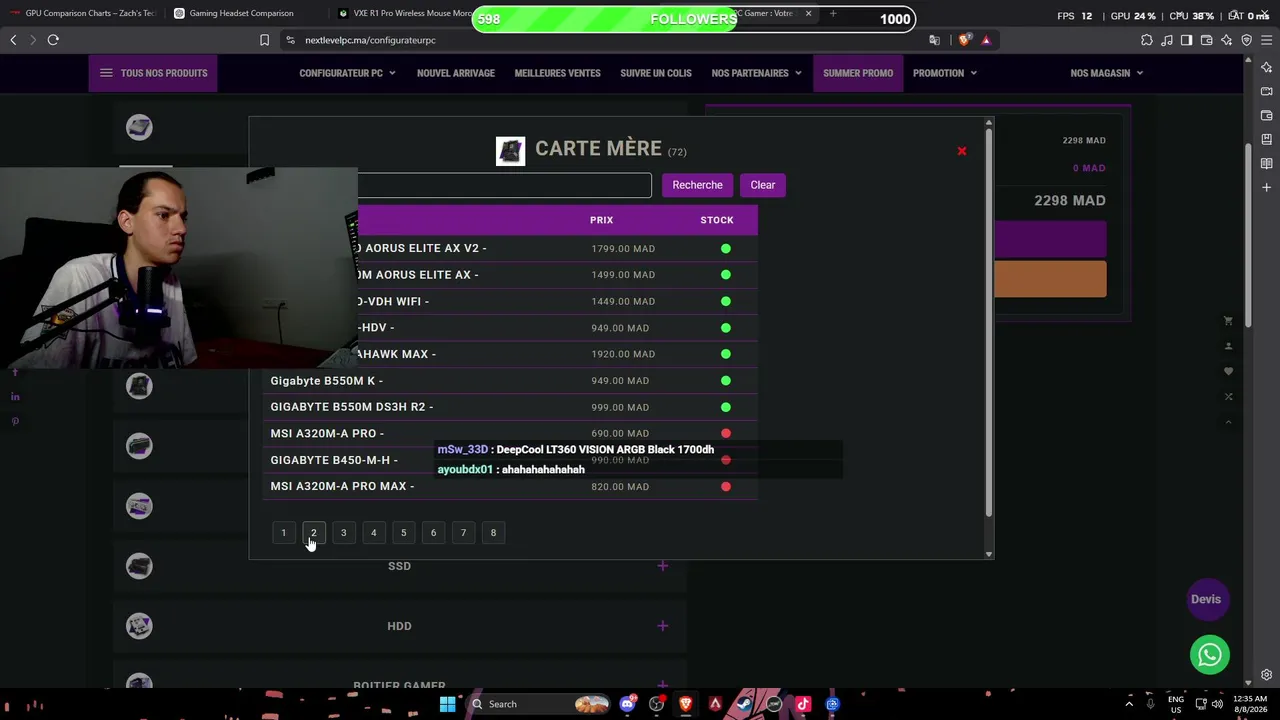Click the page translate icon in address bar
The width and height of the screenshot is (1280, 720).
[934, 40]
